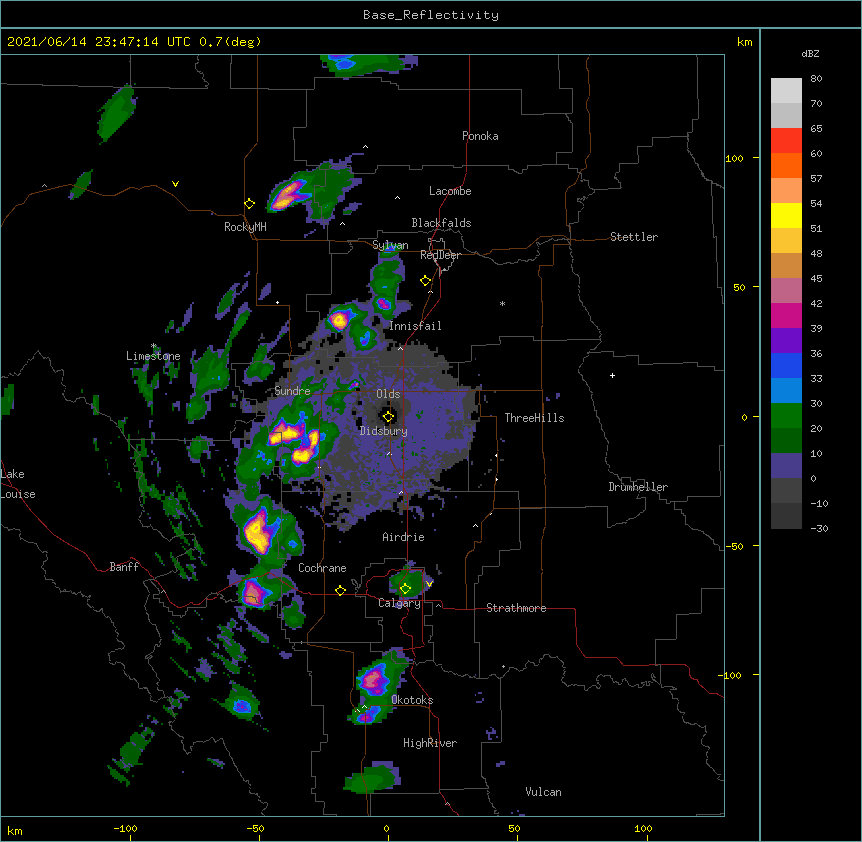Click the Olds label

tap(388, 394)
